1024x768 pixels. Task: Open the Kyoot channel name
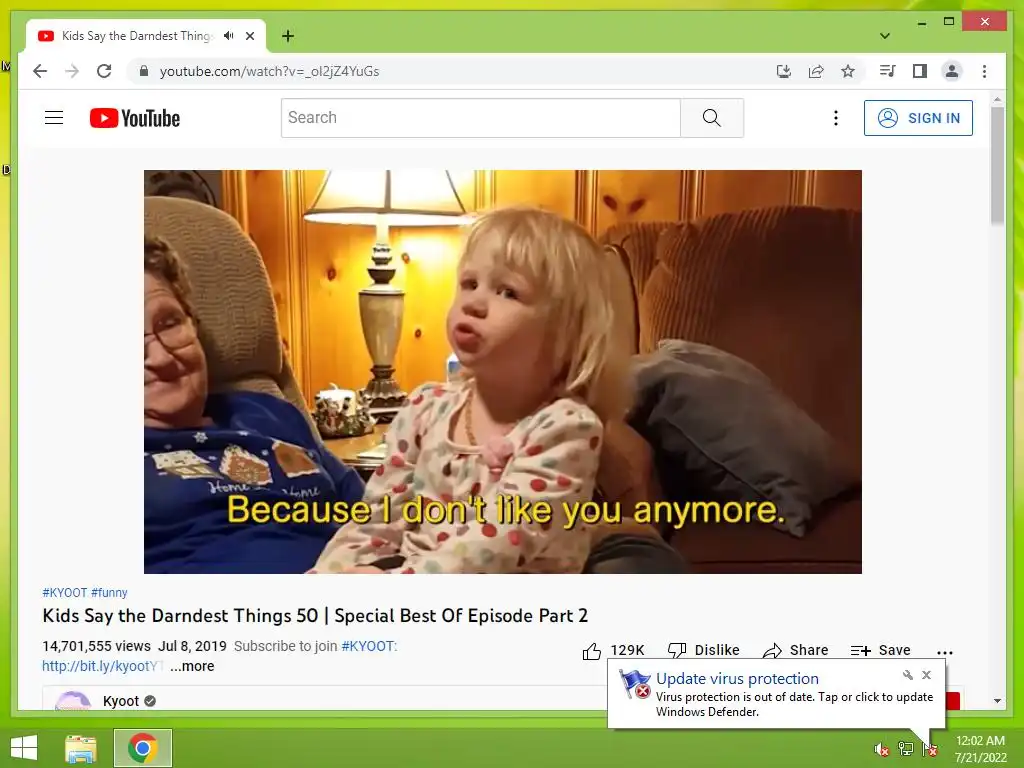121,701
